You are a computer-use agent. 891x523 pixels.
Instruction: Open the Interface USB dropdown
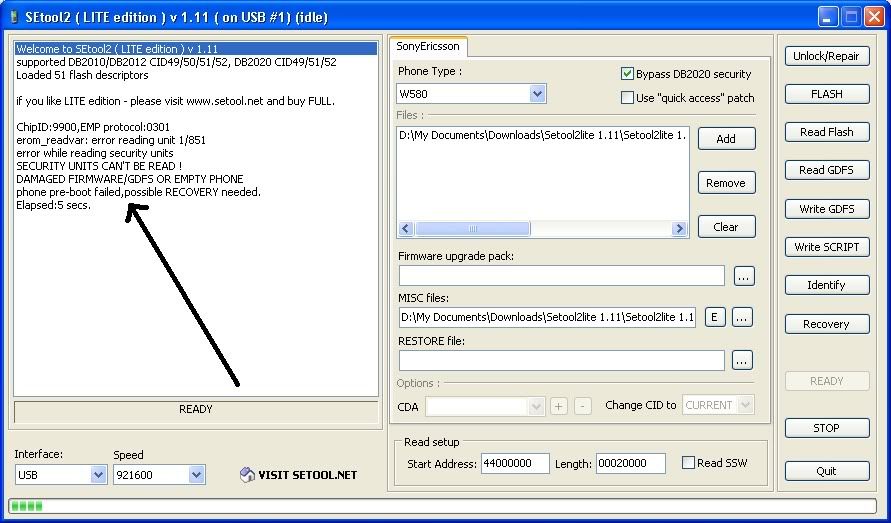(x=98, y=475)
